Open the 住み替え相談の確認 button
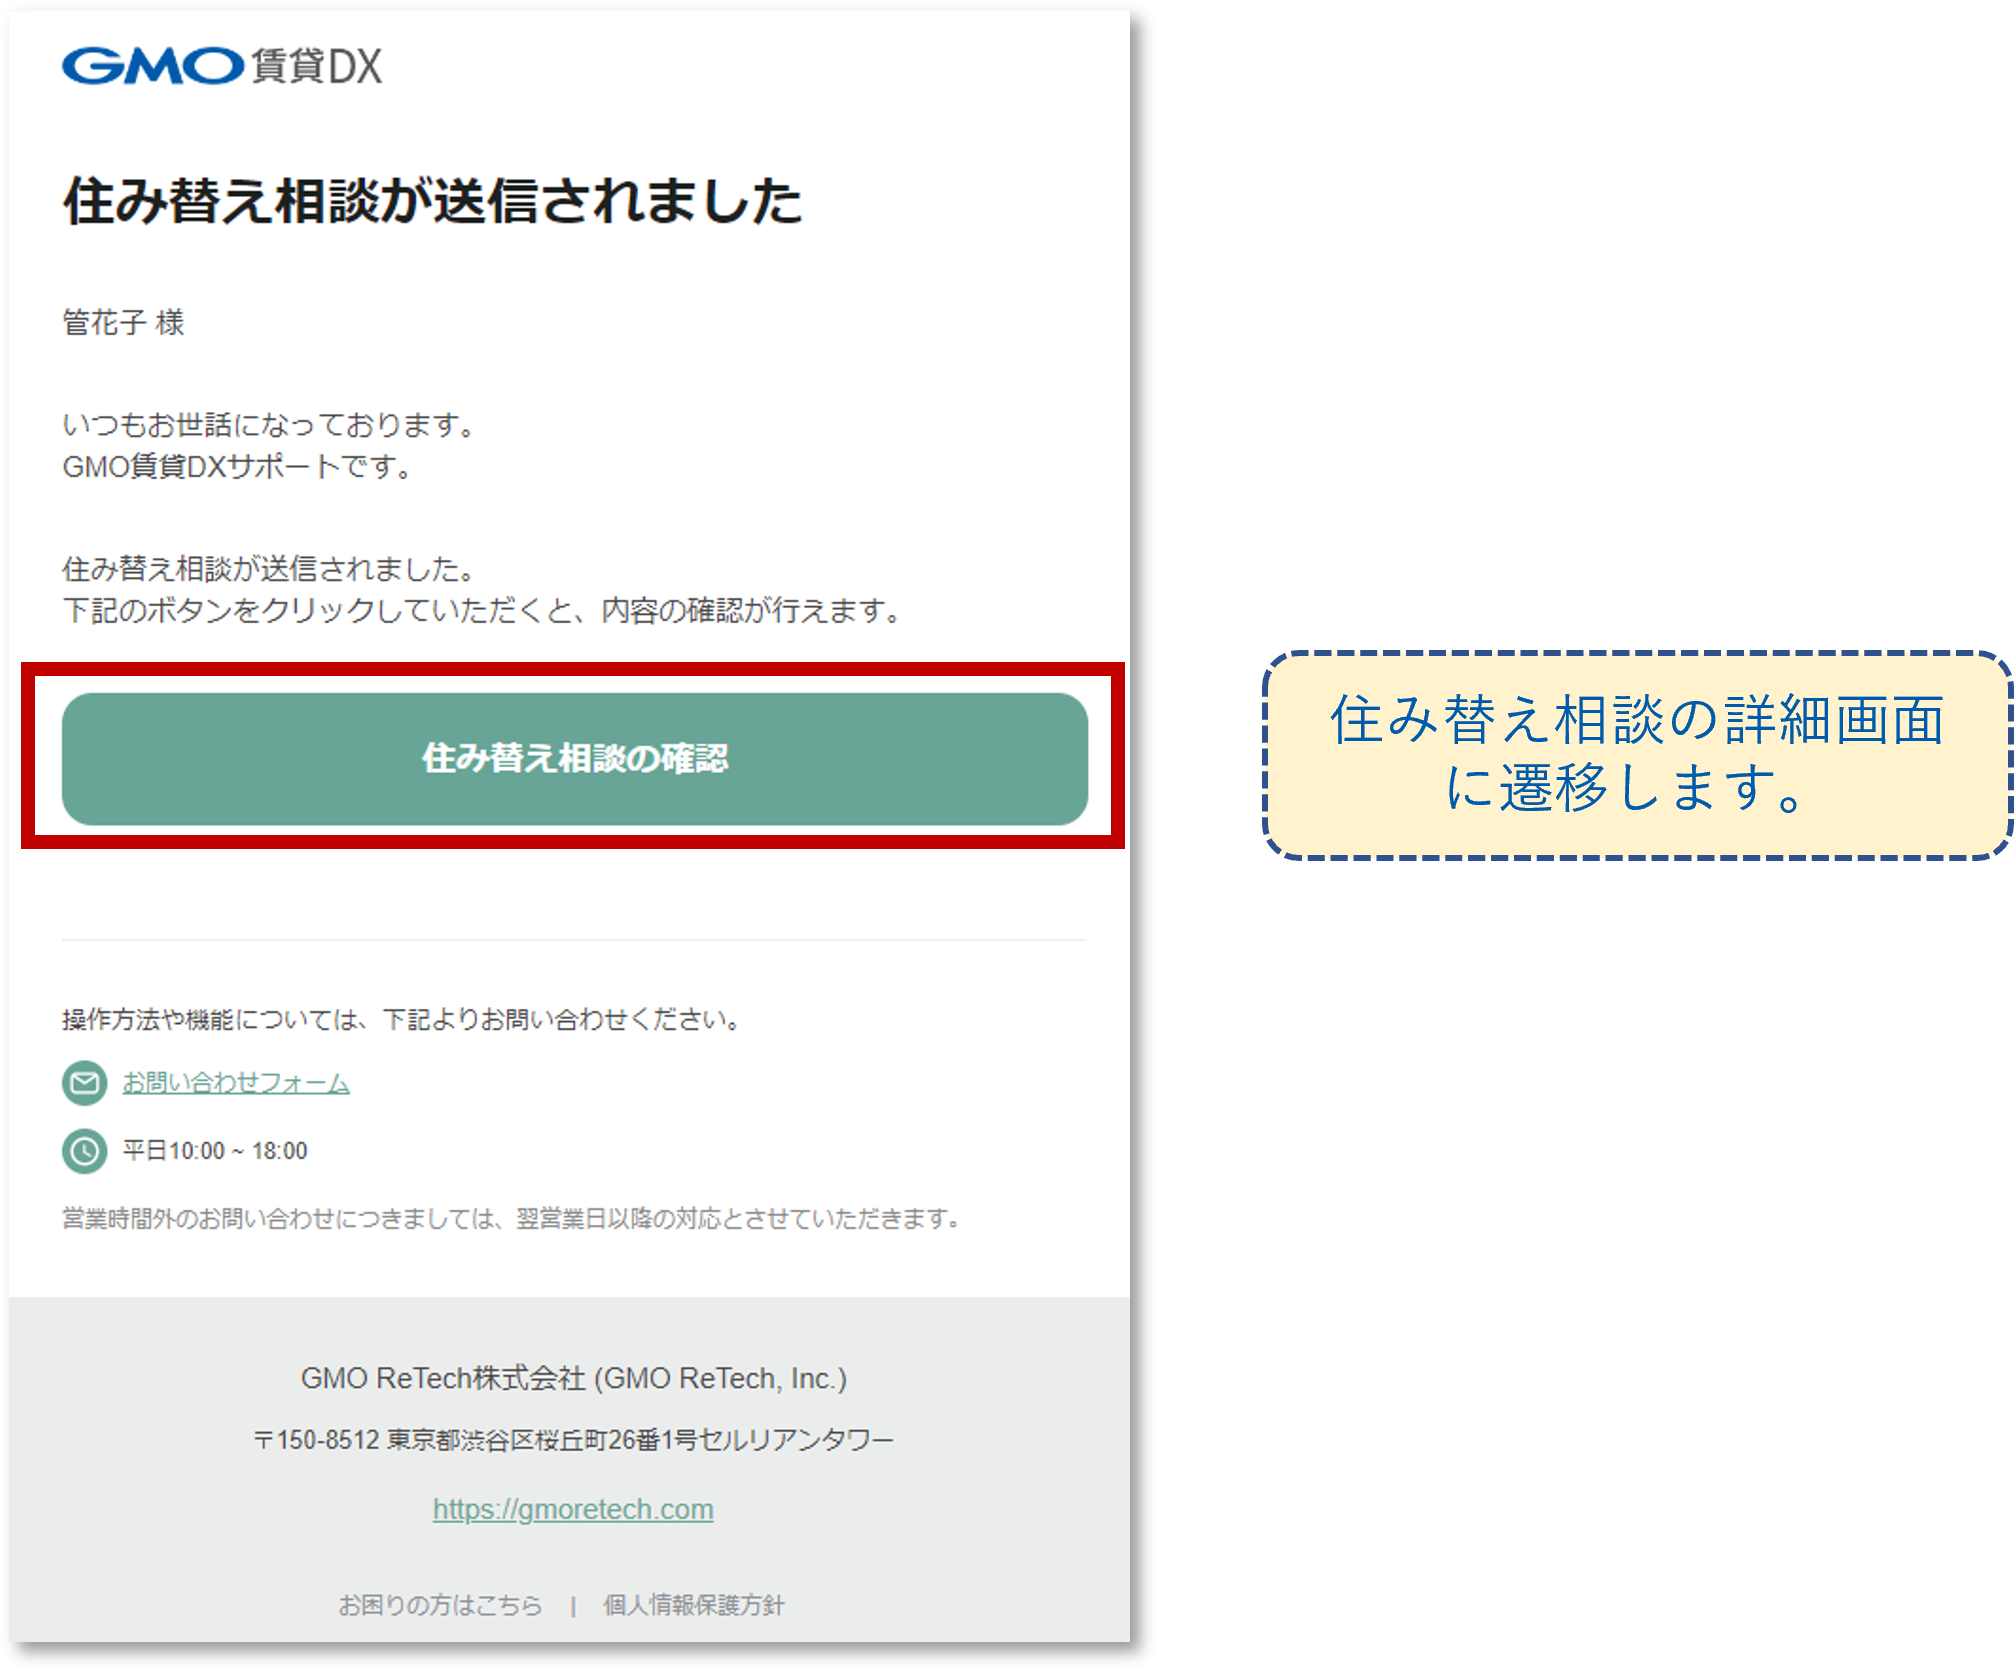2014x1671 pixels. 575,759
